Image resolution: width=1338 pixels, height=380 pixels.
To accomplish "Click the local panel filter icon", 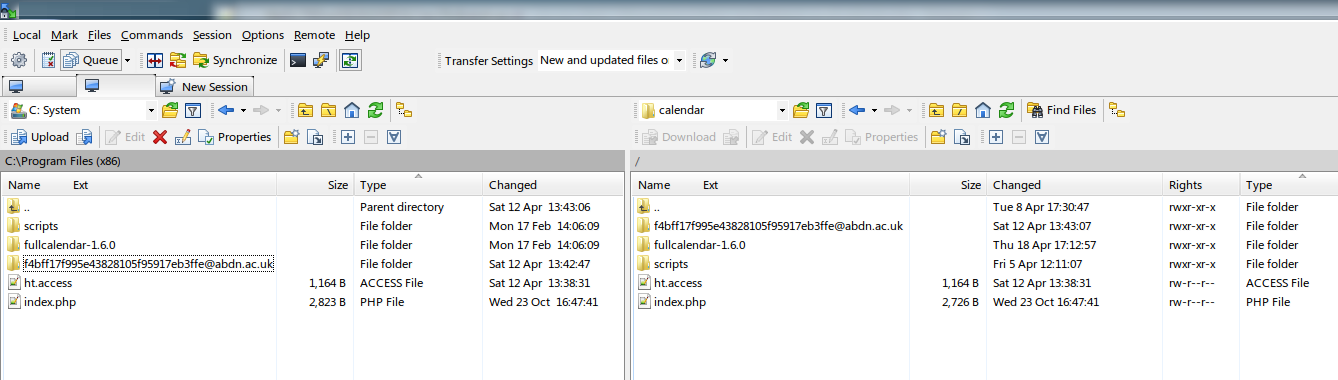I will (194, 110).
